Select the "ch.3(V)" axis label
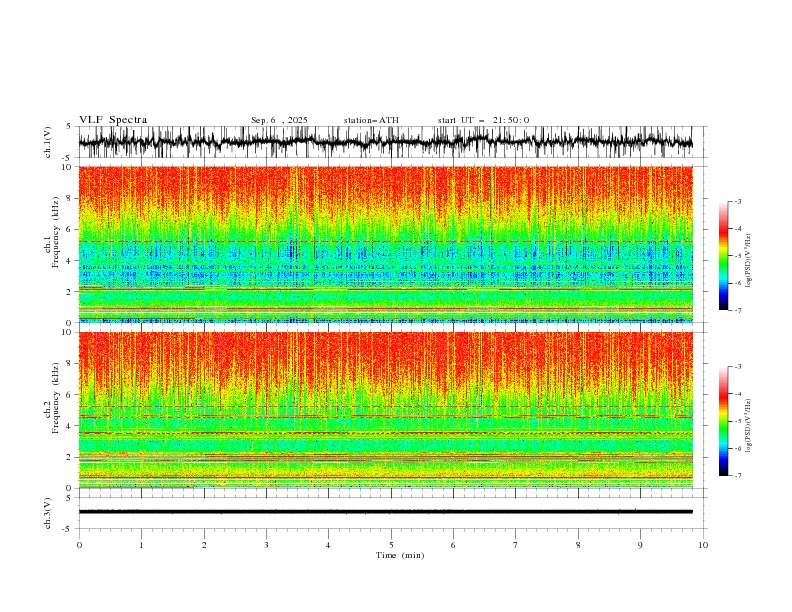The image size is (792, 612). tap(48, 513)
